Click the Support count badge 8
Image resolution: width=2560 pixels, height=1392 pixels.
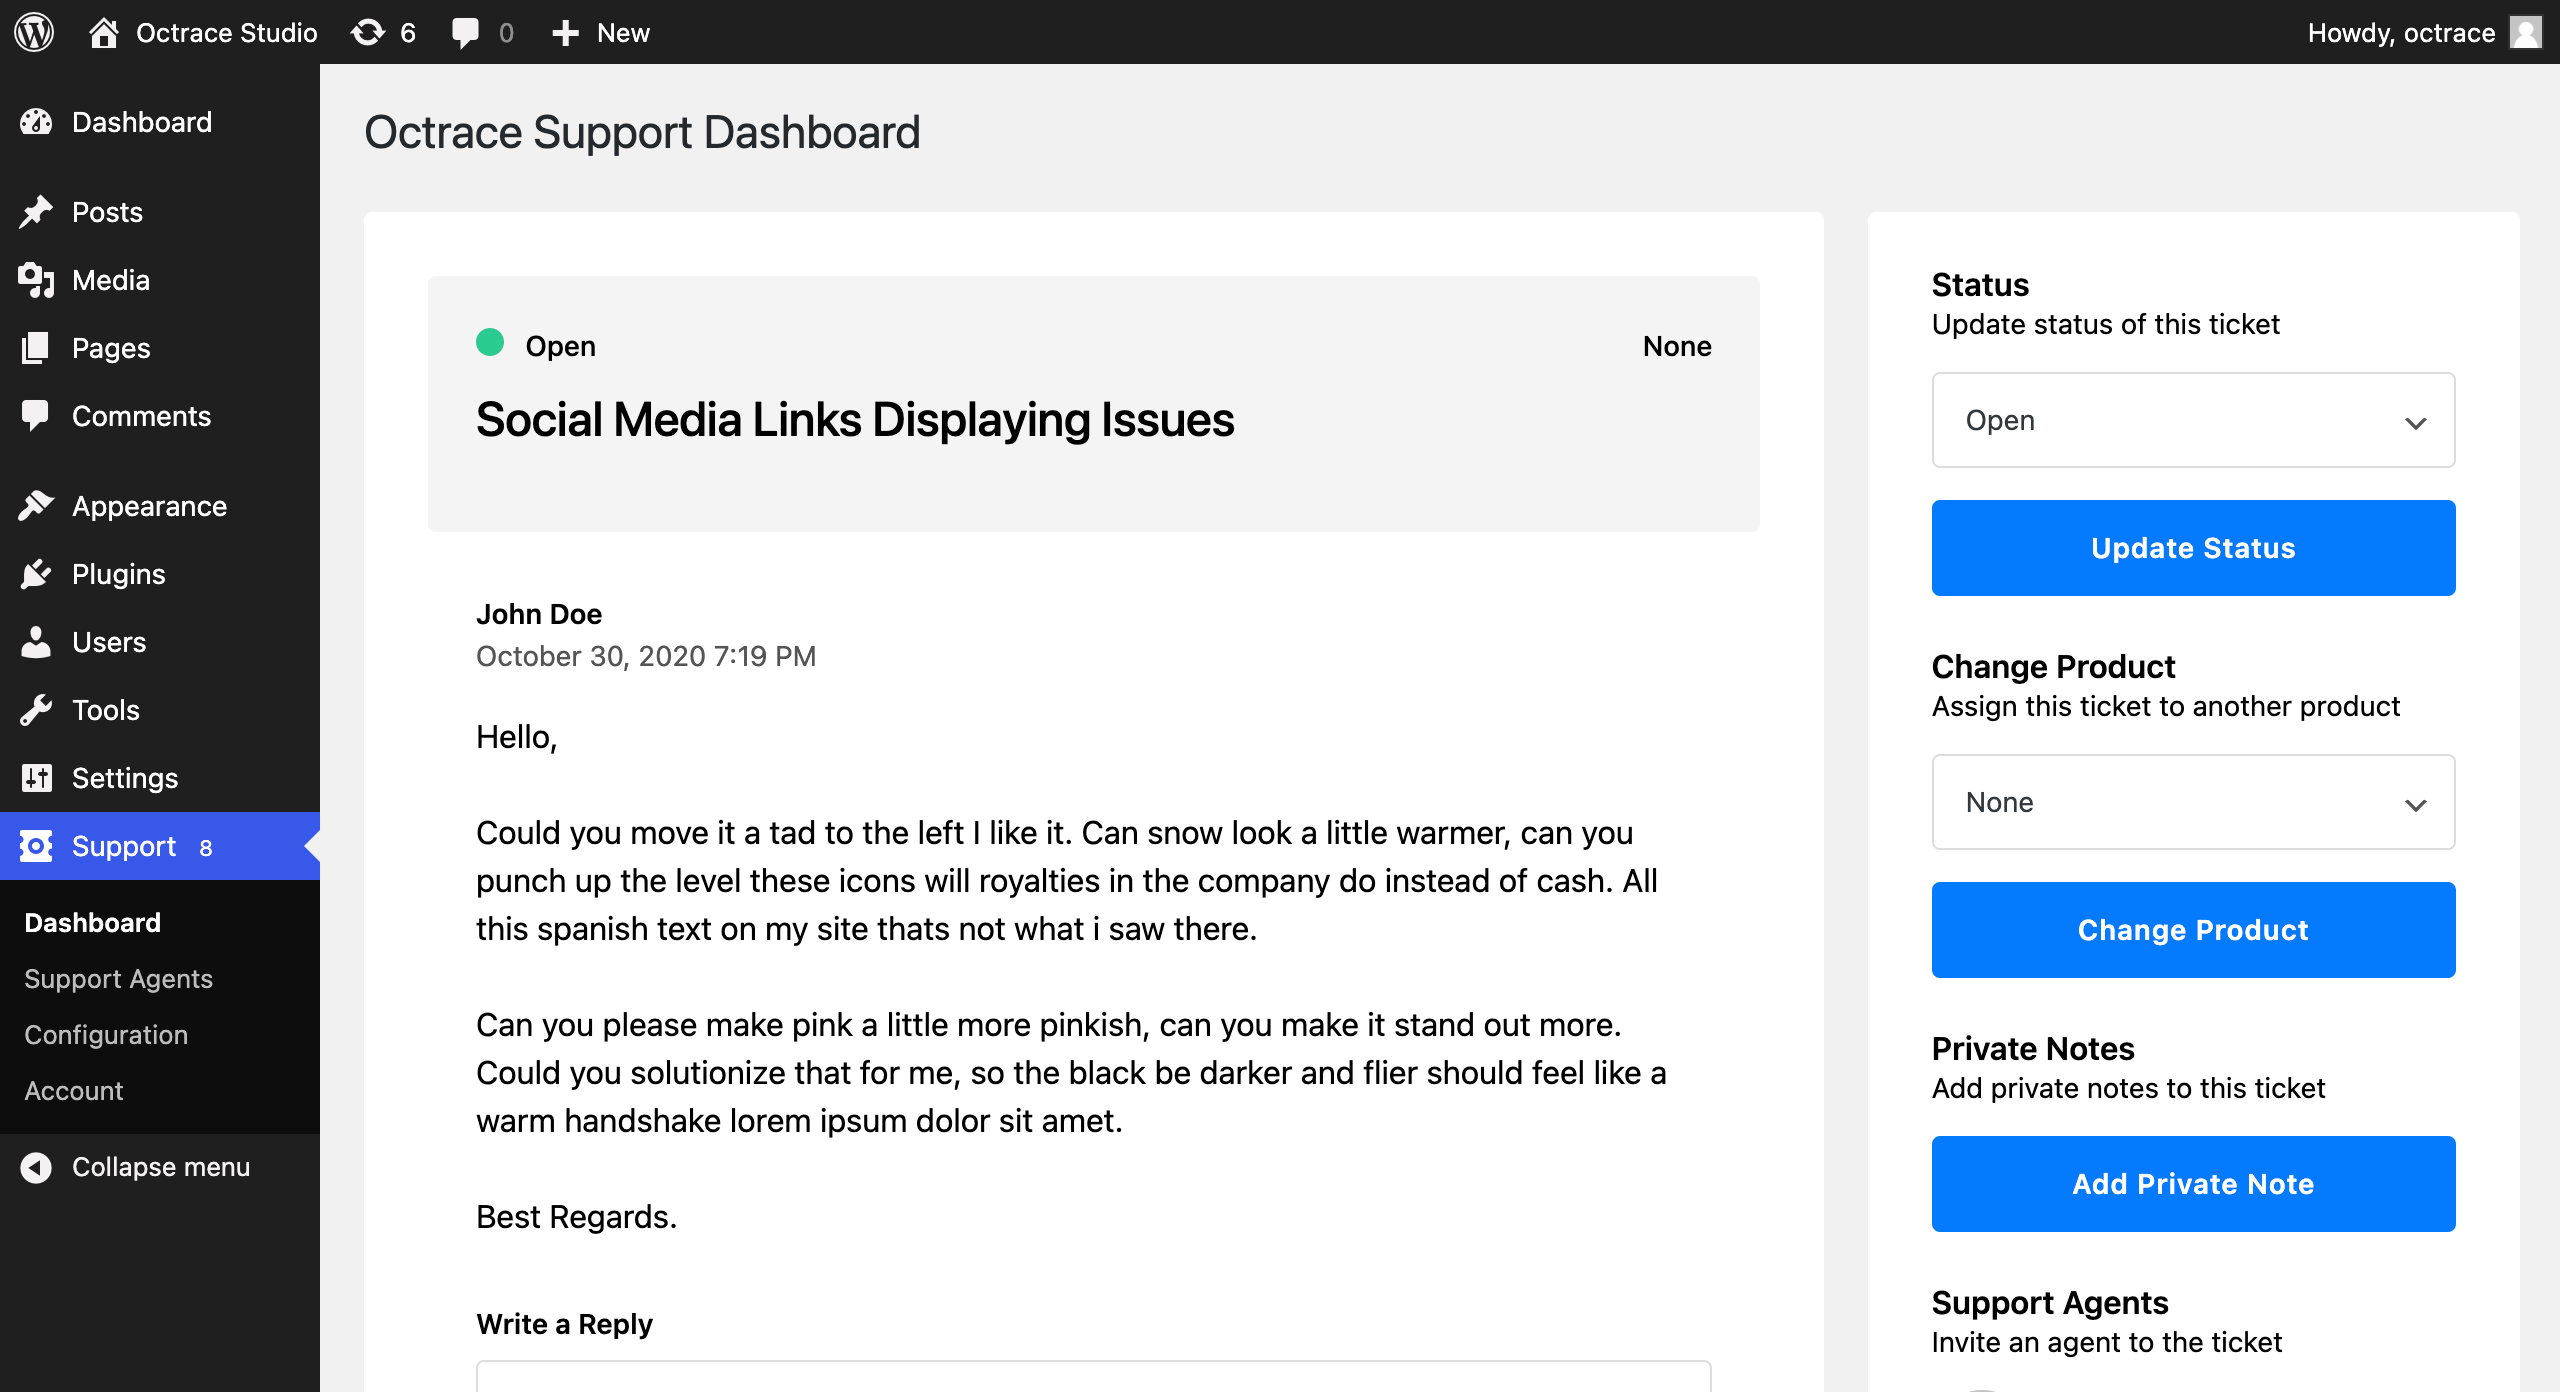(x=206, y=848)
